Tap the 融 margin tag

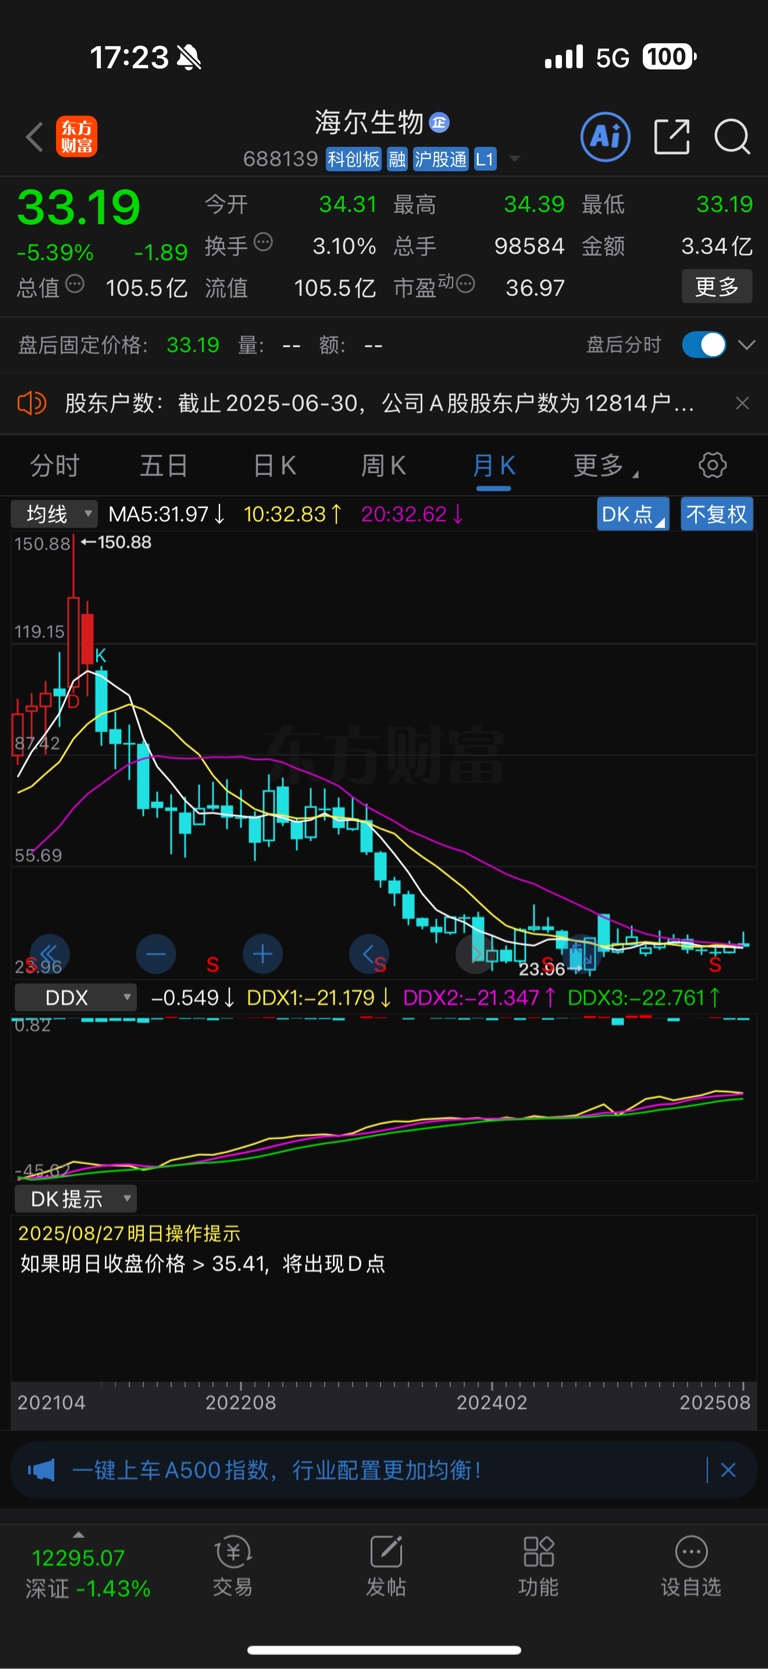point(397,159)
